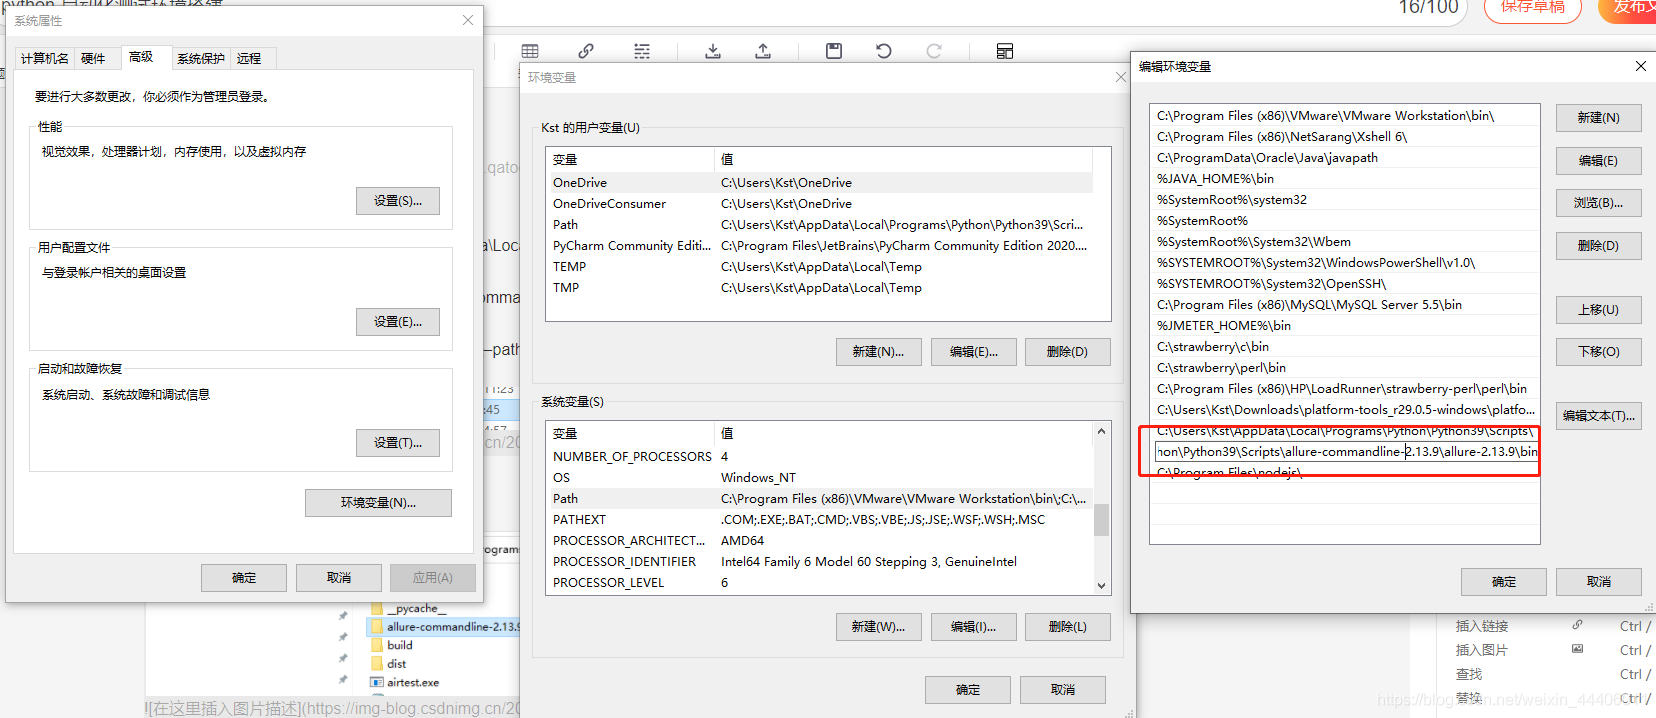Image resolution: width=1656 pixels, height=718 pixels.
Task: Select the MySQL Server 5.5\bin entry
Action: [1345, 305]
